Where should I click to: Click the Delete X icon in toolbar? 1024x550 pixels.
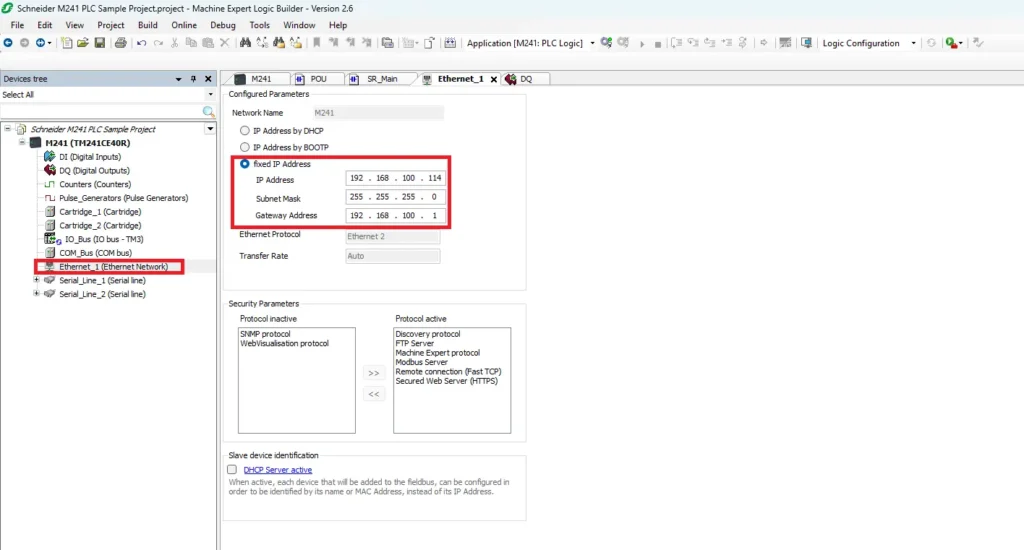[225, 43]
